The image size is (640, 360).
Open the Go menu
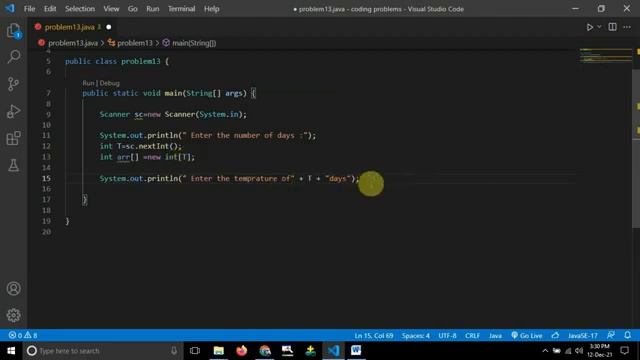pyautogui.click(x=133, y=9)
